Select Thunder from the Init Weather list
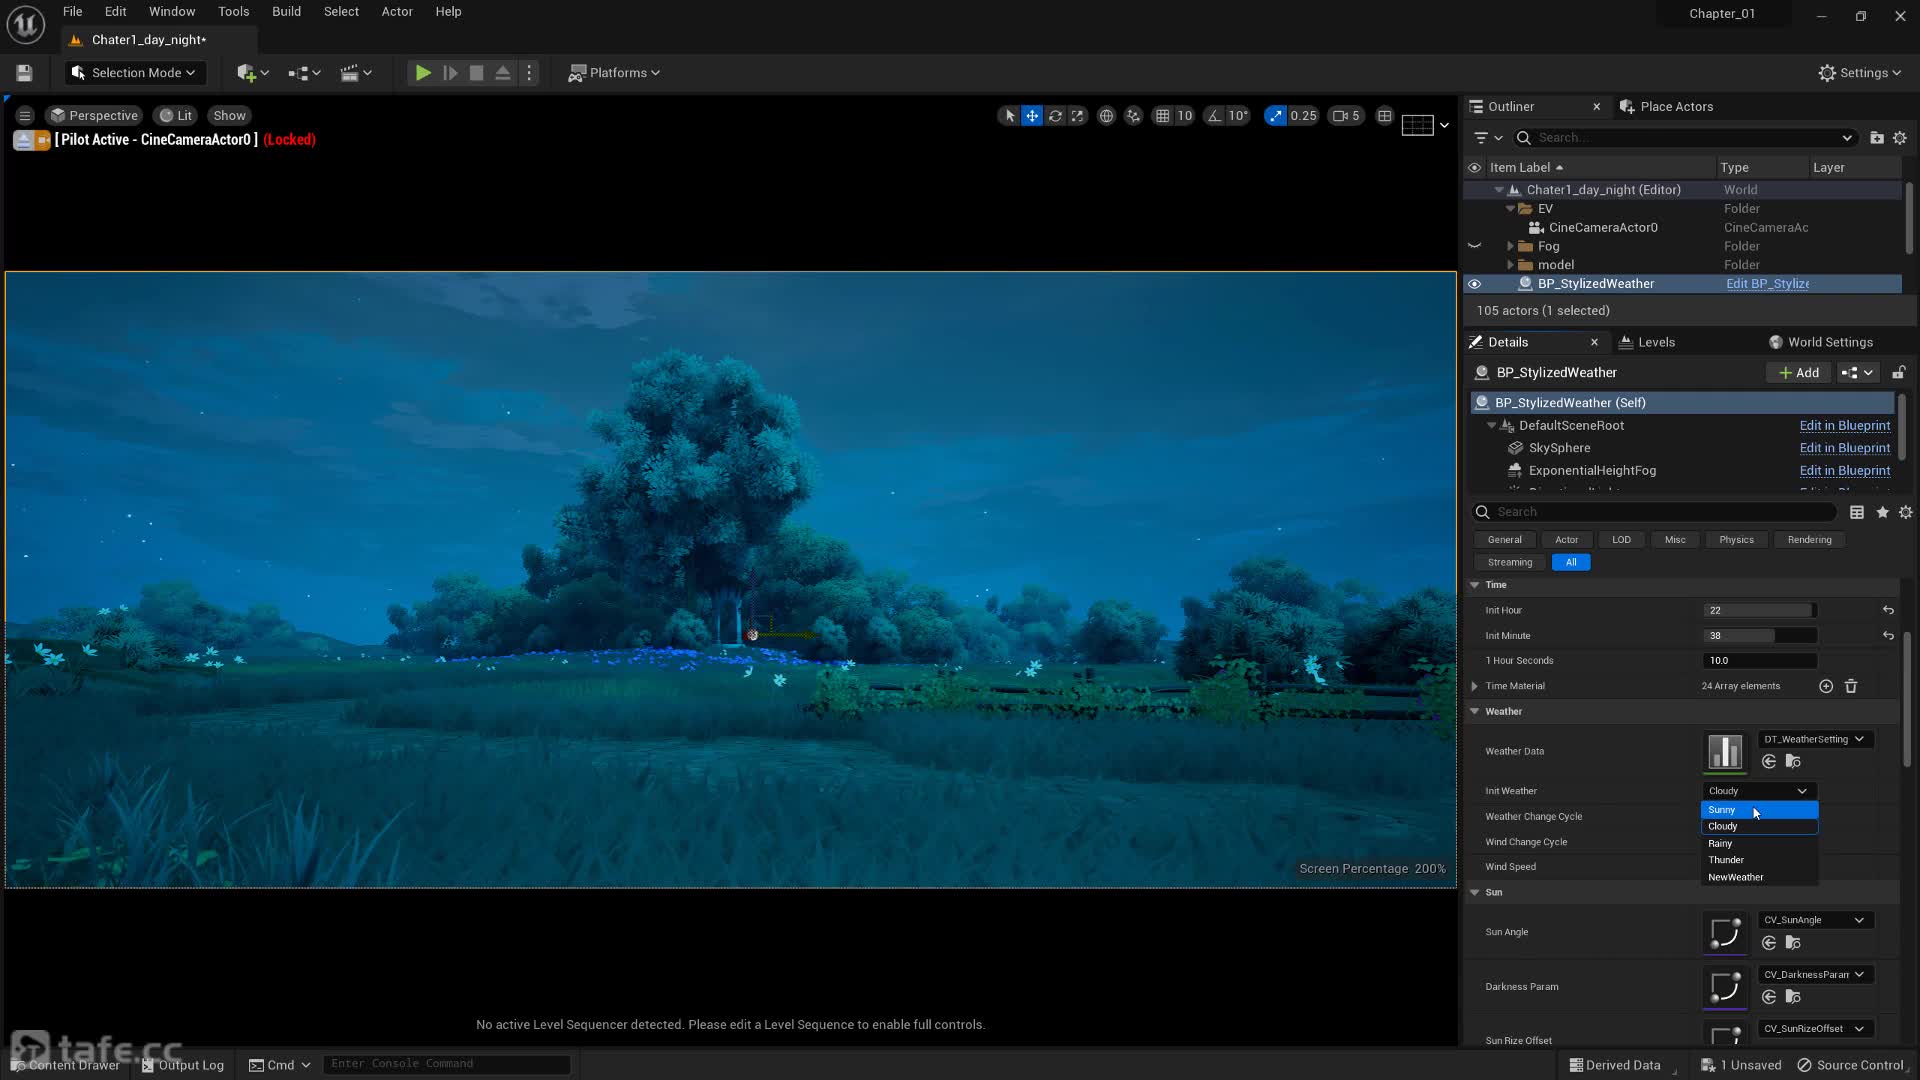 pos(1759,860)
